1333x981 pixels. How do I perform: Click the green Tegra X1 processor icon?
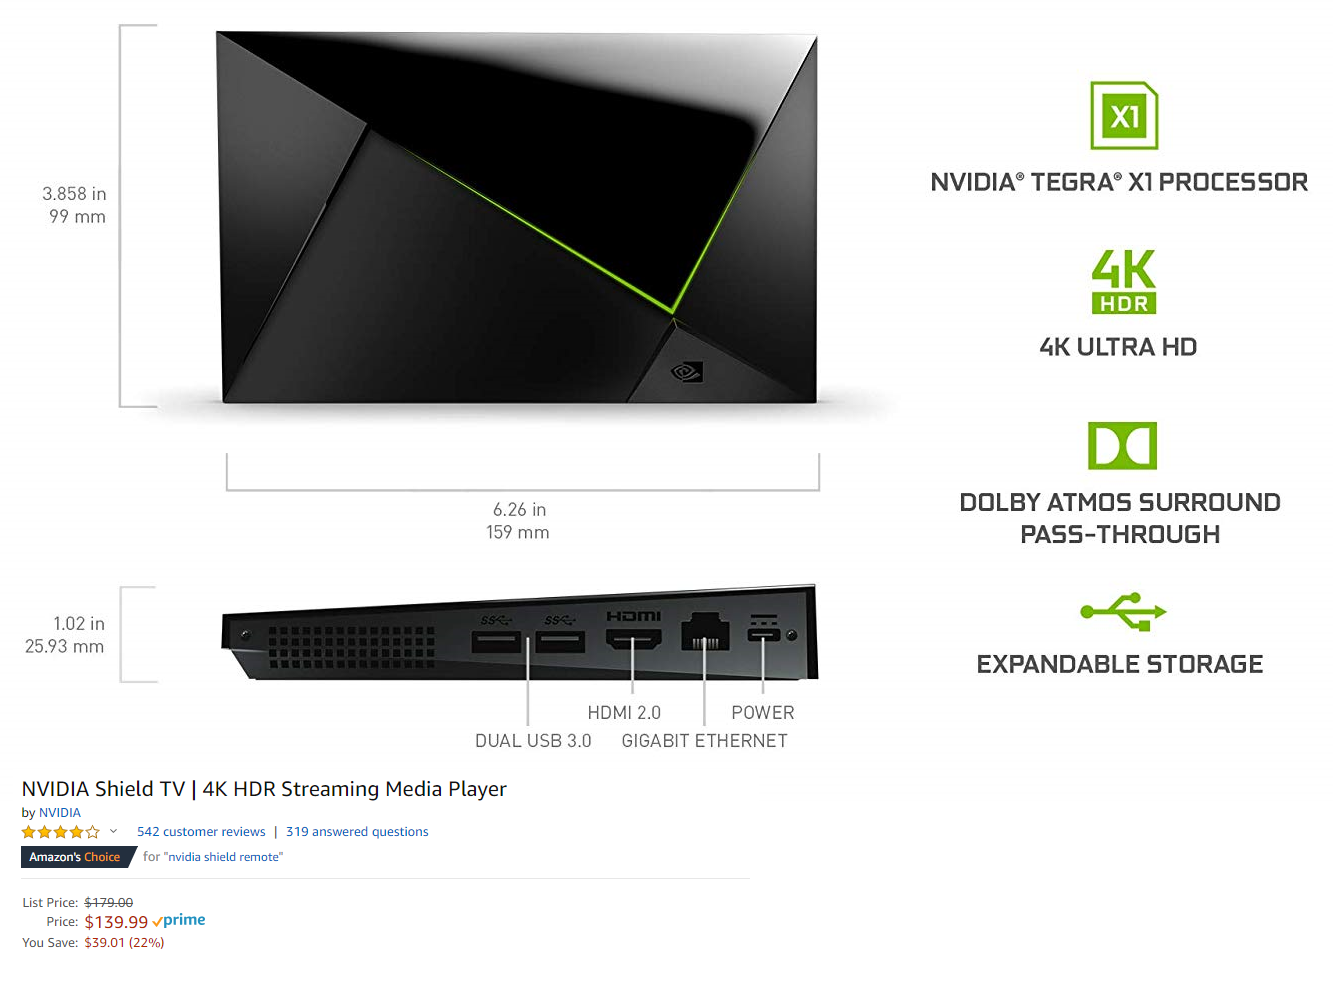(x=1124, y=115)
